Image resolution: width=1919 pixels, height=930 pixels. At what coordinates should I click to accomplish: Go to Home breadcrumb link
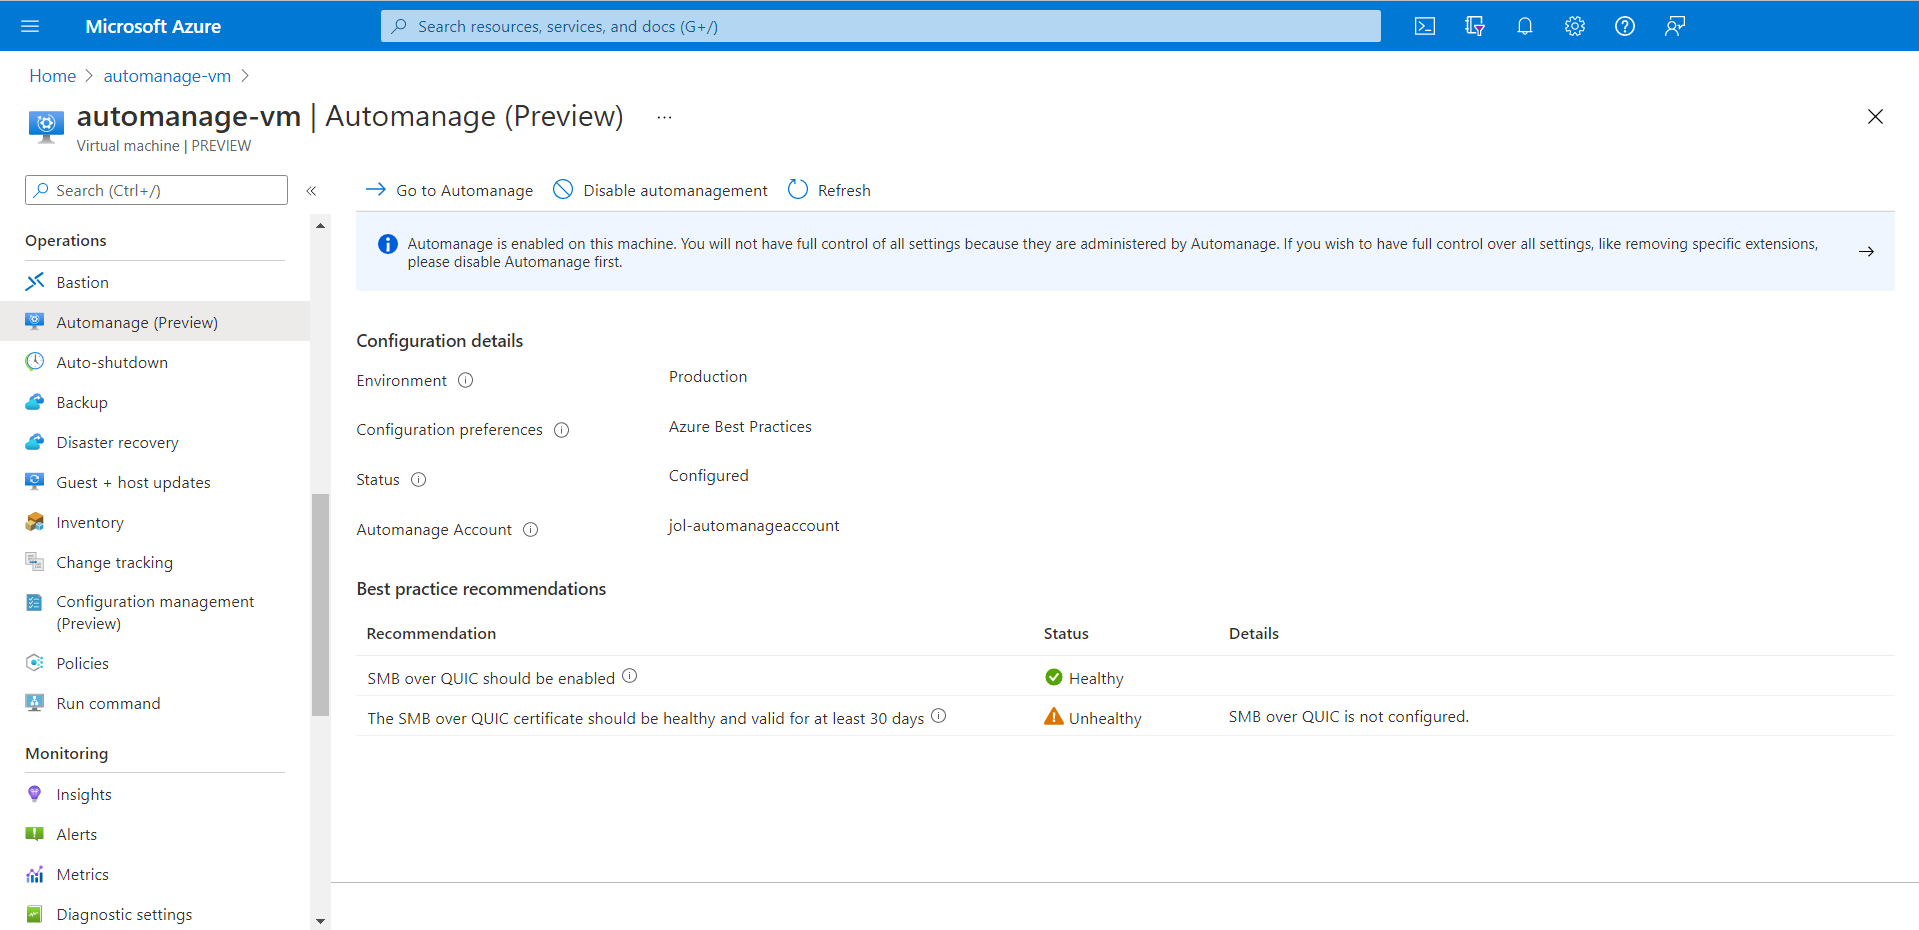53,76
